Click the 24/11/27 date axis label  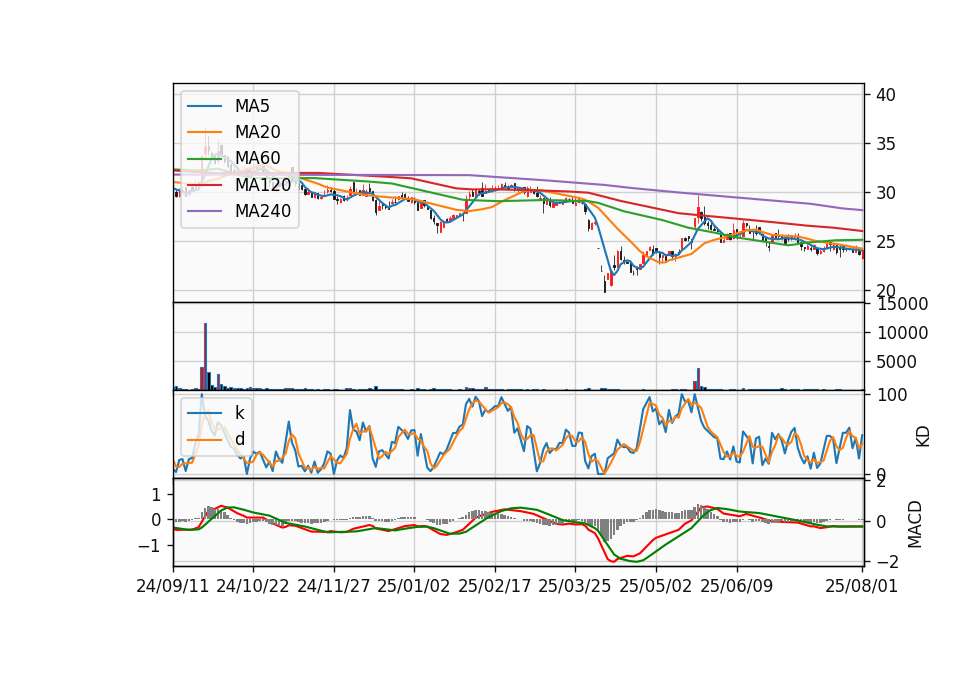(334, 586)
